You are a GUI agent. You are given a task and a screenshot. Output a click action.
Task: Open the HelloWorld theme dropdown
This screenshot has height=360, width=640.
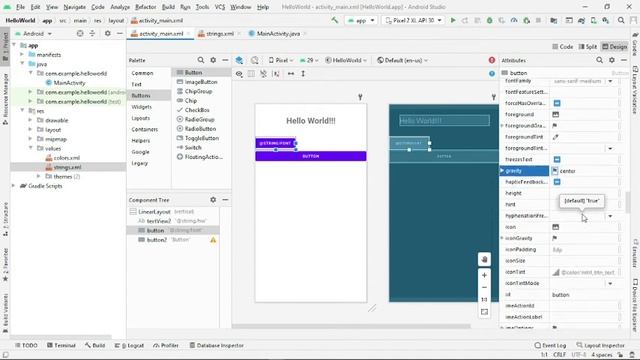point(346,60)
